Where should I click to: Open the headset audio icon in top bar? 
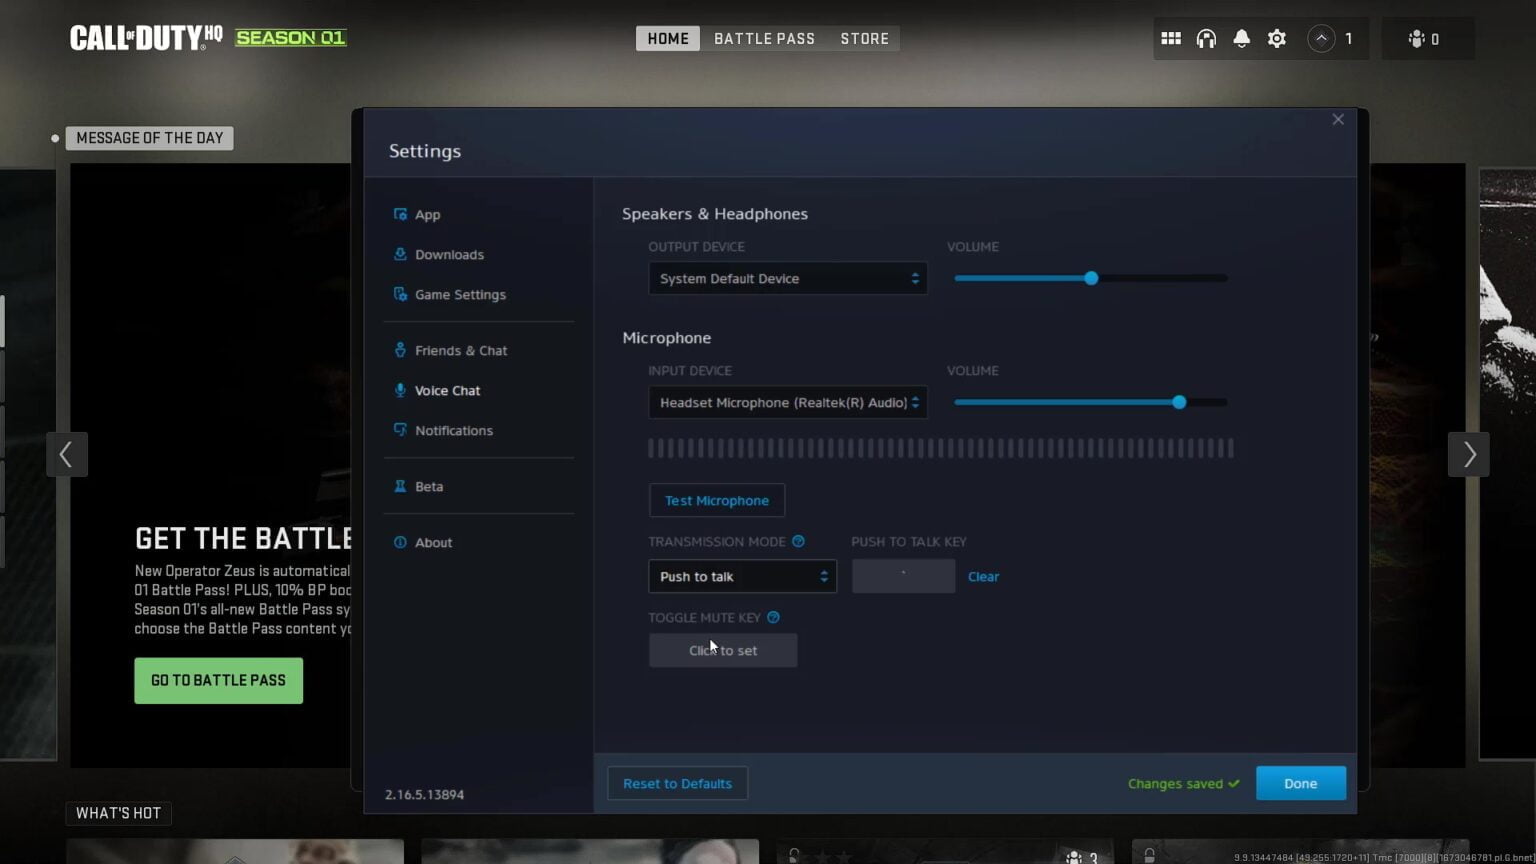(x=1206, y=38)
